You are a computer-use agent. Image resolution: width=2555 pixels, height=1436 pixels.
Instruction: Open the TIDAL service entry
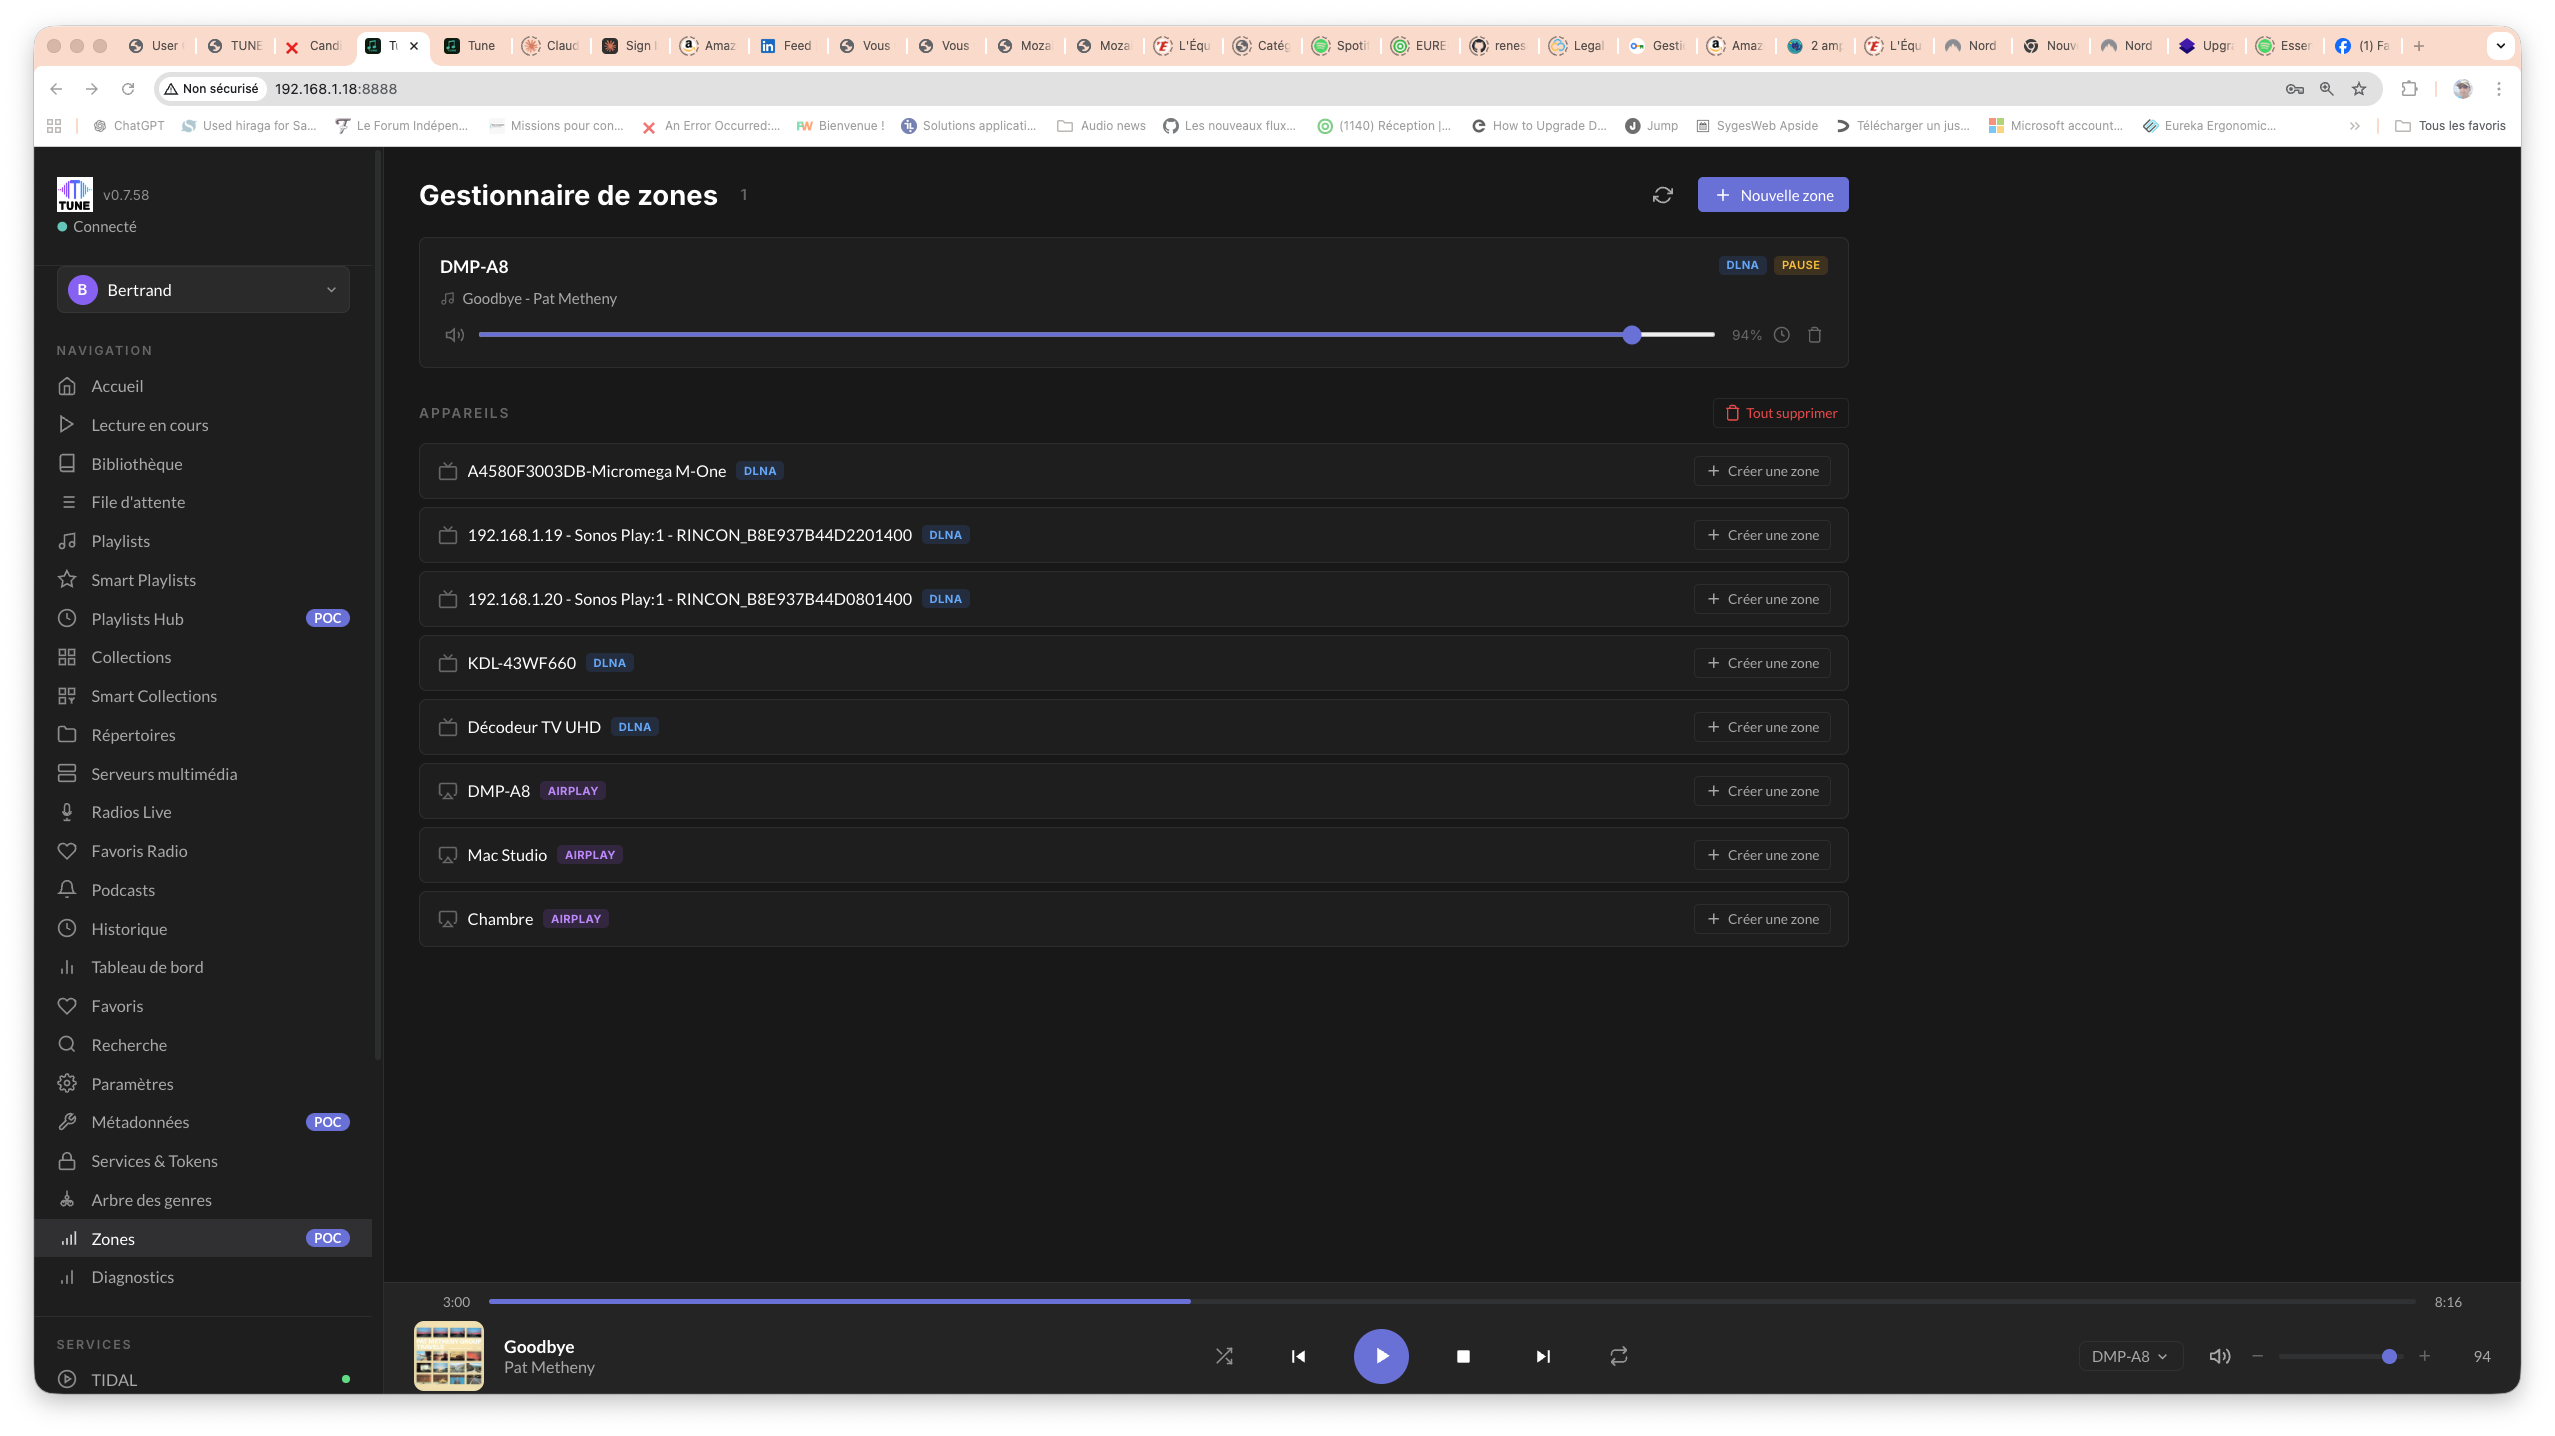pos(203,1380)
